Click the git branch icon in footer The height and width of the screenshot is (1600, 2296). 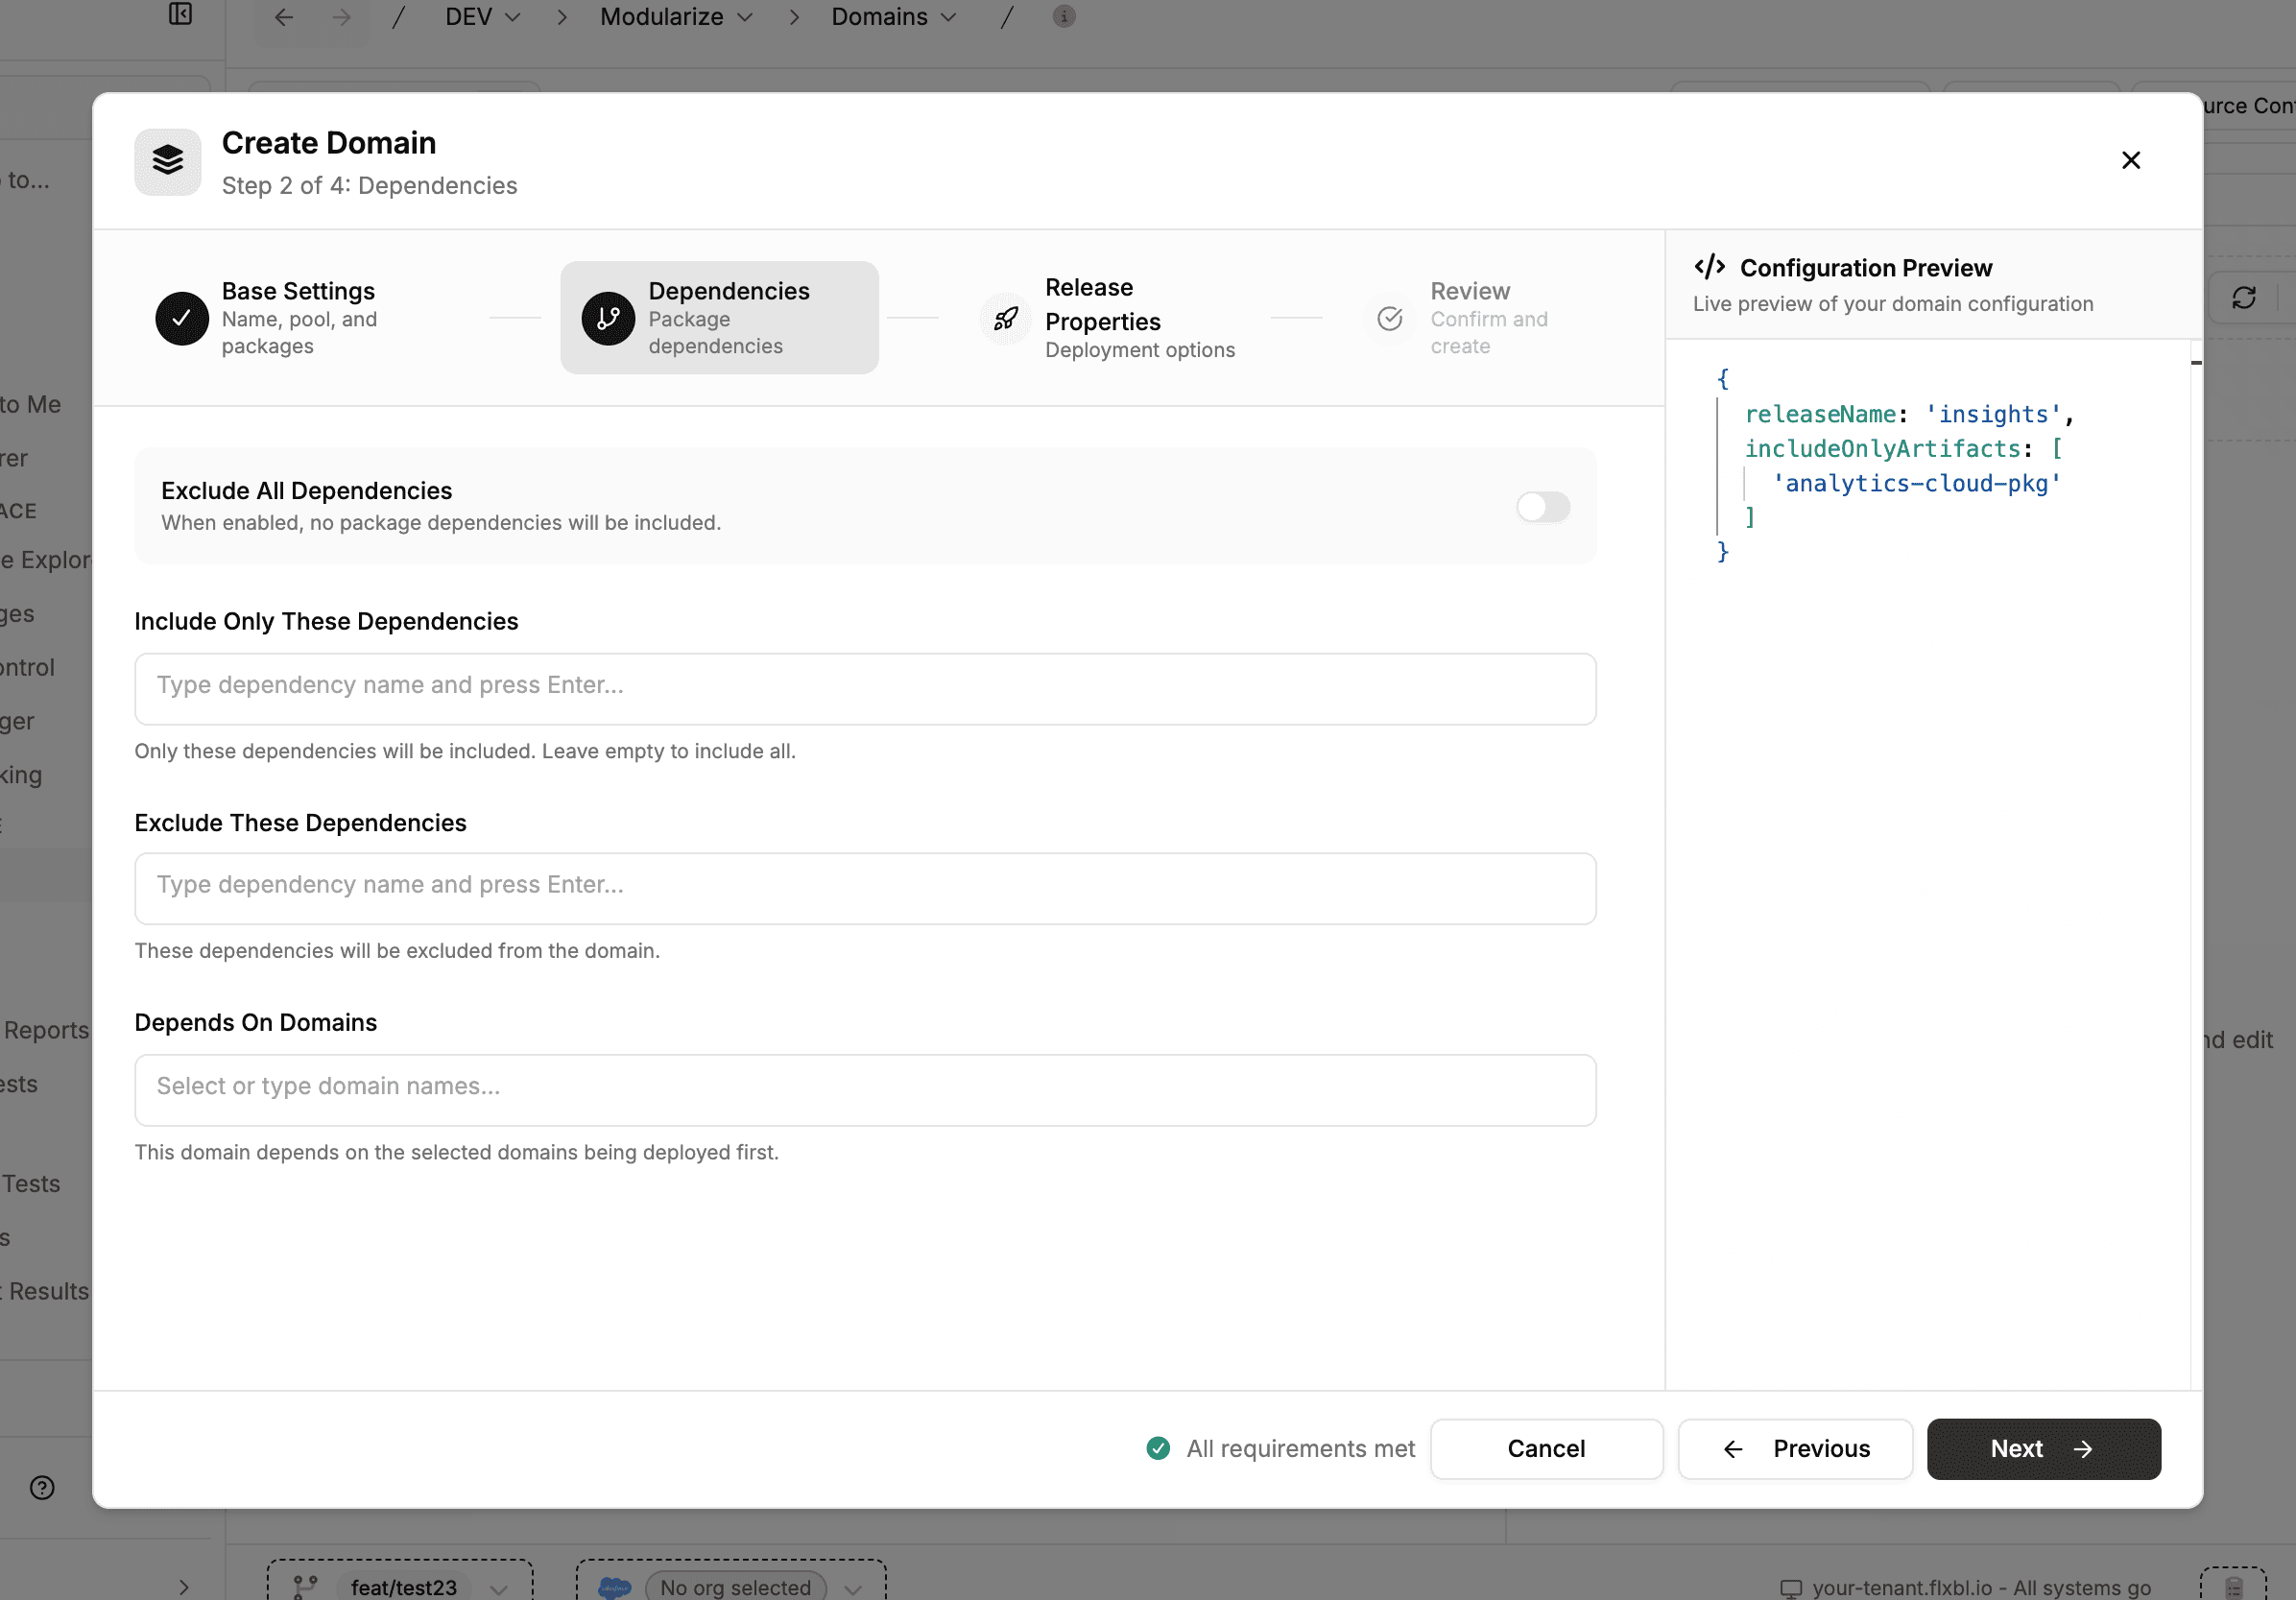pos(305,1586)
